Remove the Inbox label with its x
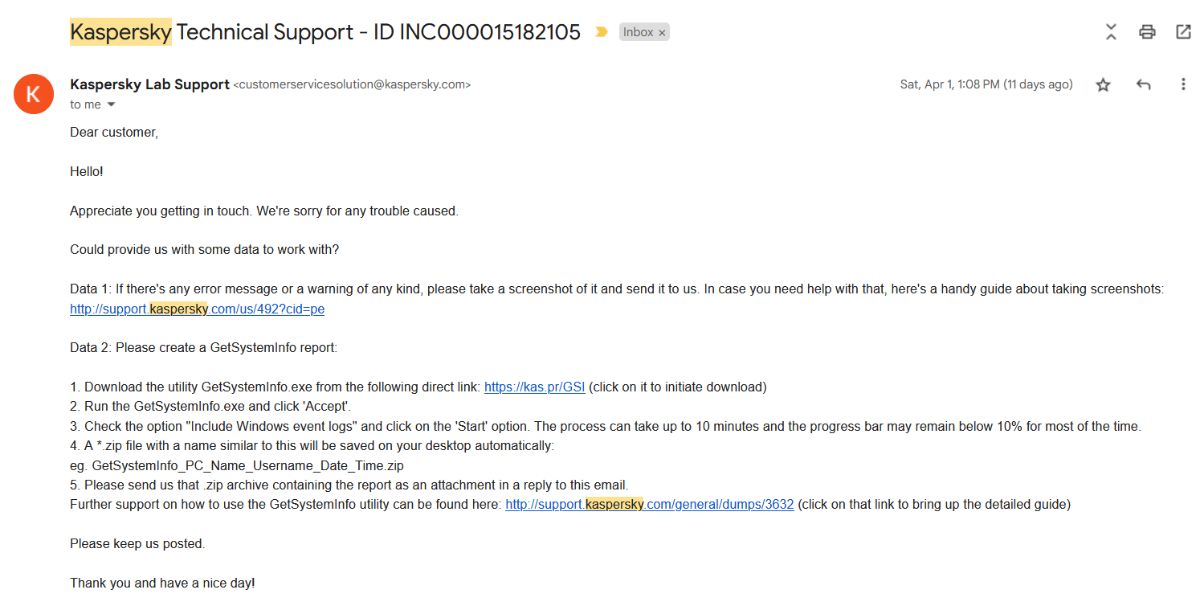Viewport: 1200px width, 606px height. coord(662,33)
